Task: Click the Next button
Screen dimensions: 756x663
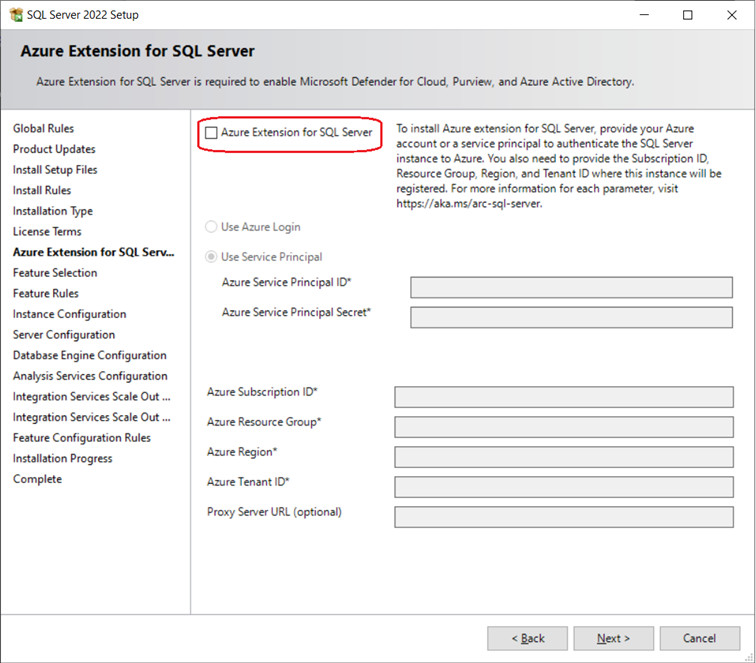Action: tap(613, 638)
